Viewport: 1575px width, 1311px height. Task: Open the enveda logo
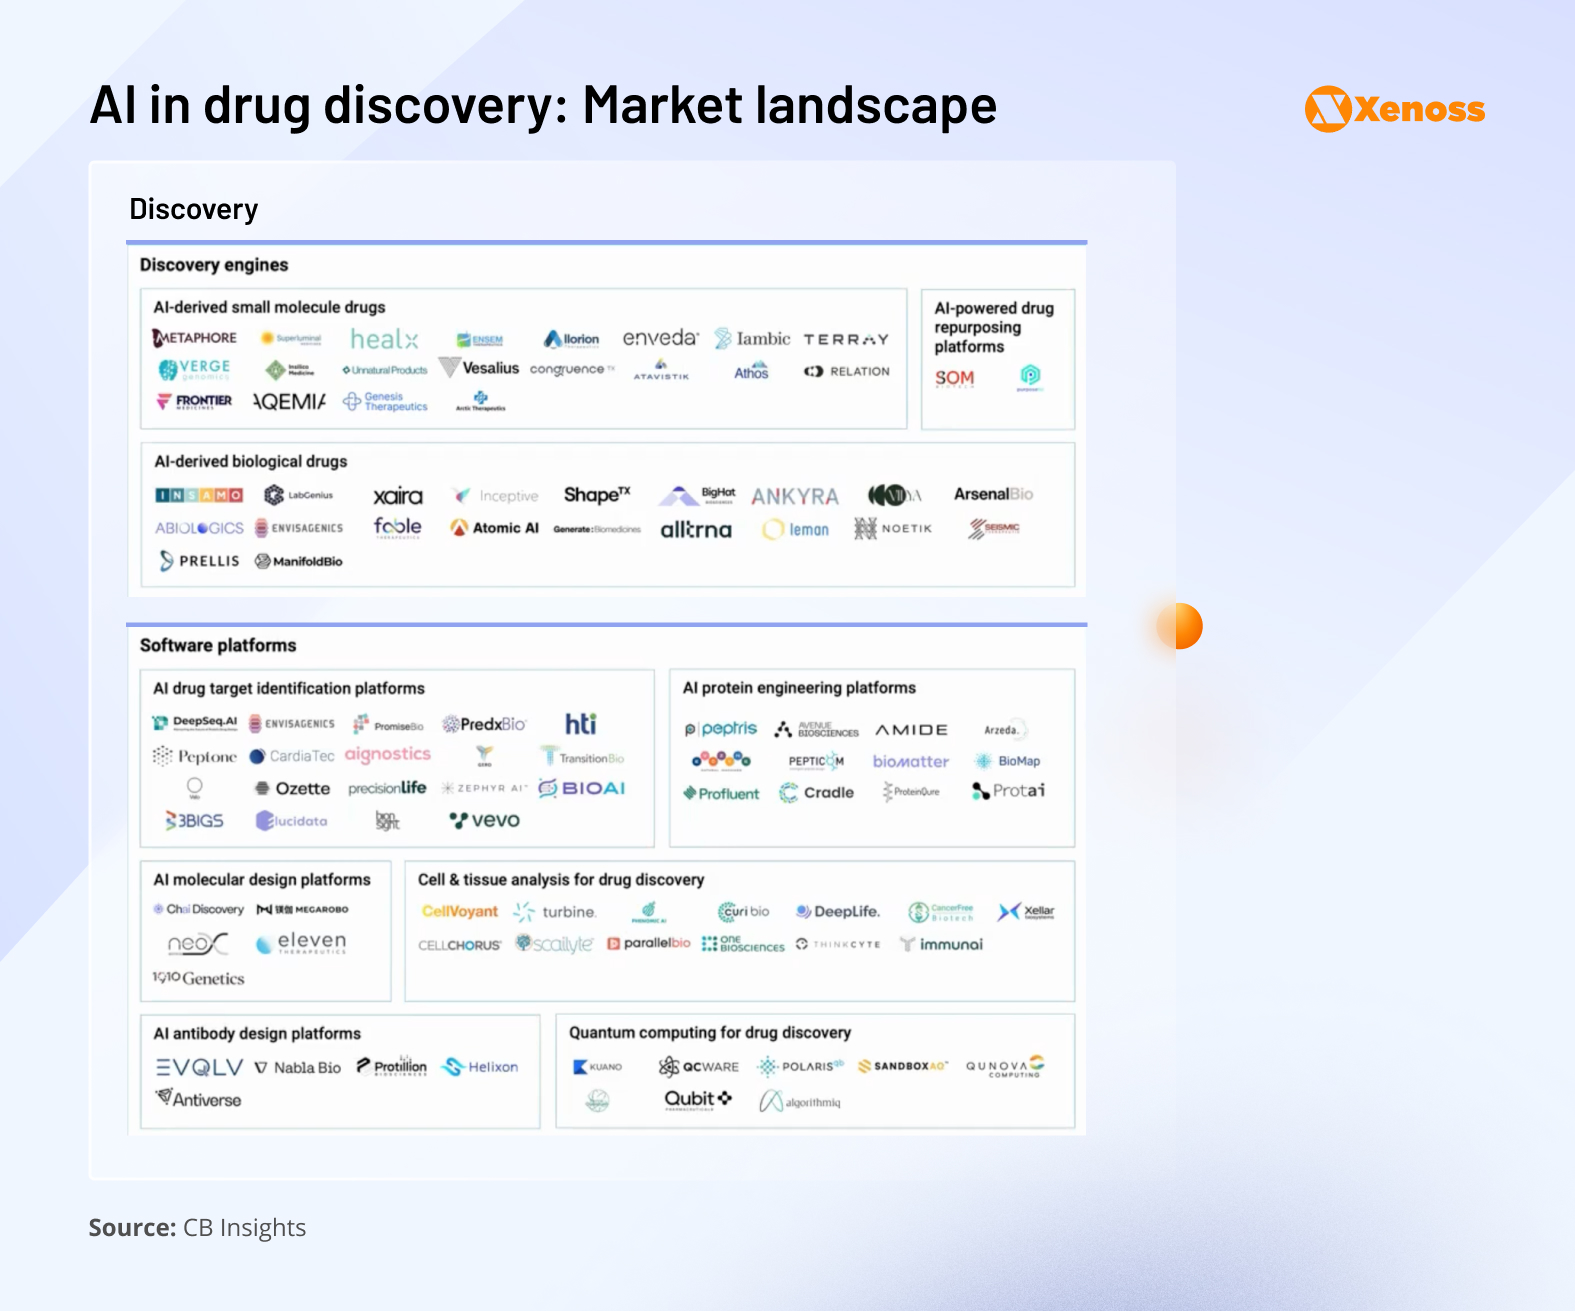coord(660,338)
